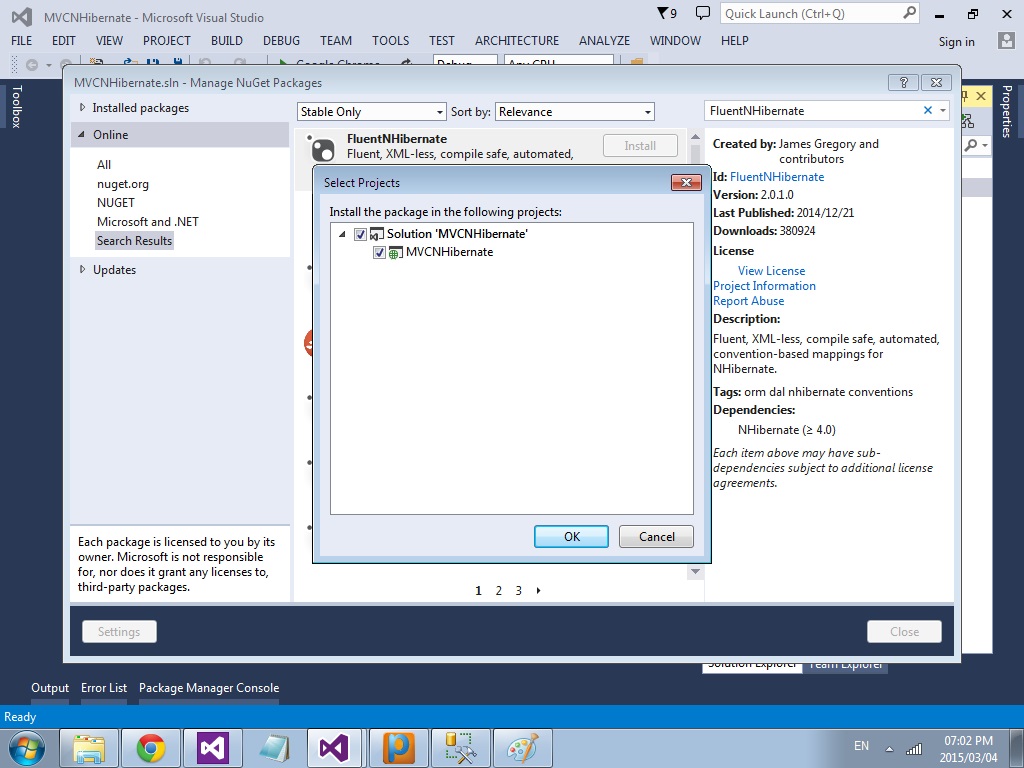Viewport: 1024px width, 768px height.
Task: Open the BUILD menu
Action: (227, 40)
